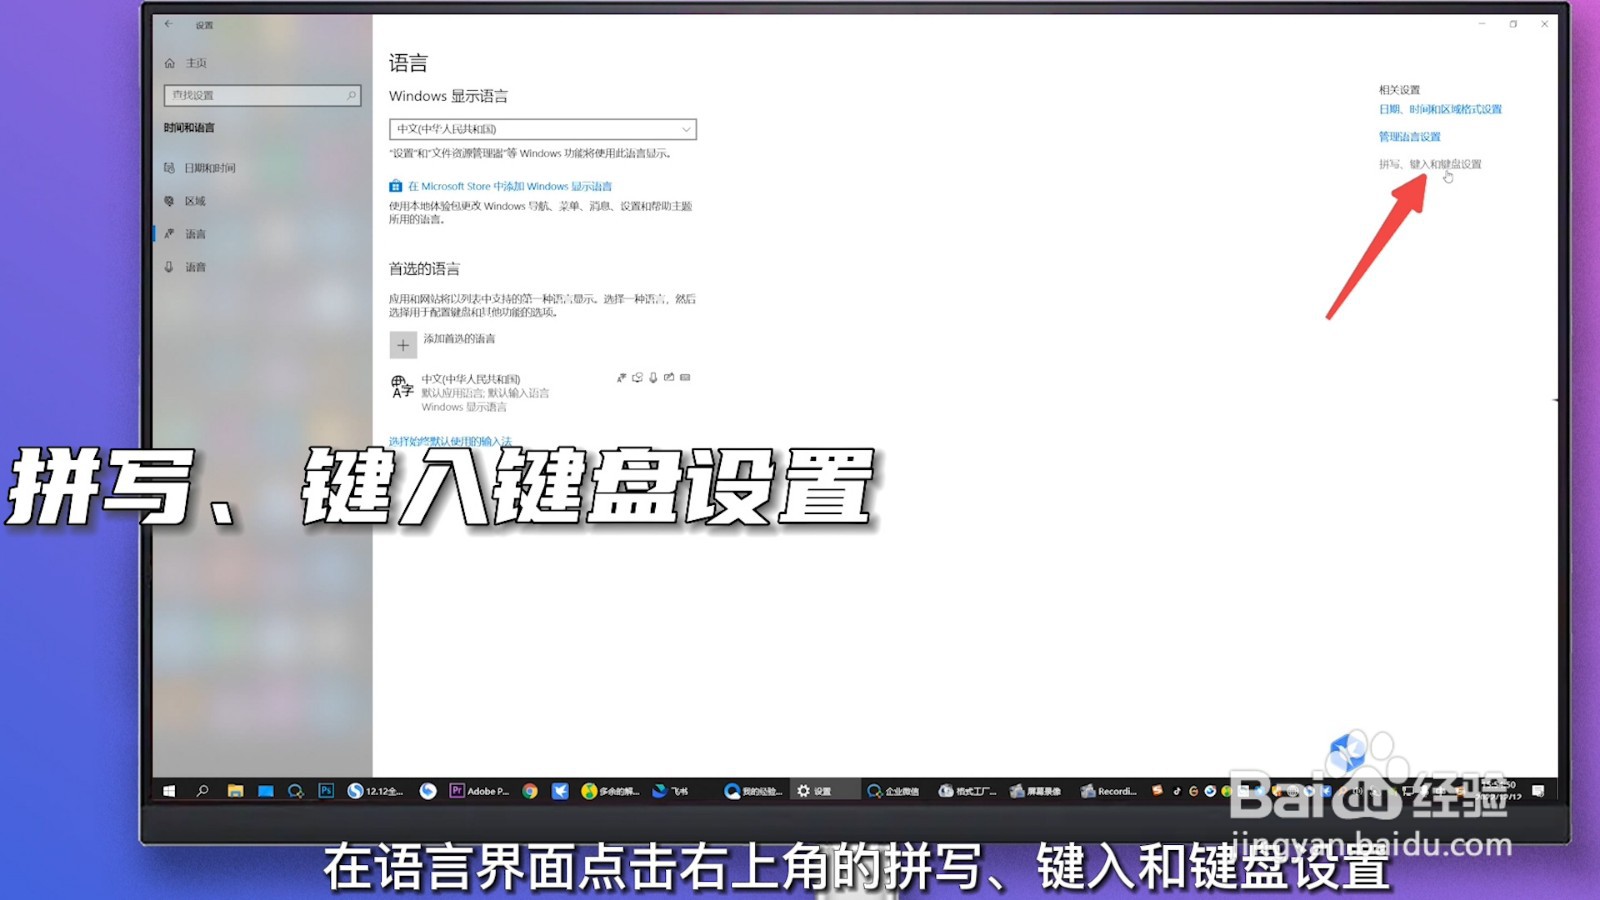Image resolution: width=1600 pixels, height=900 pixels.
Task: Open the 12.12 taskbar item
Action: (375, 791)
